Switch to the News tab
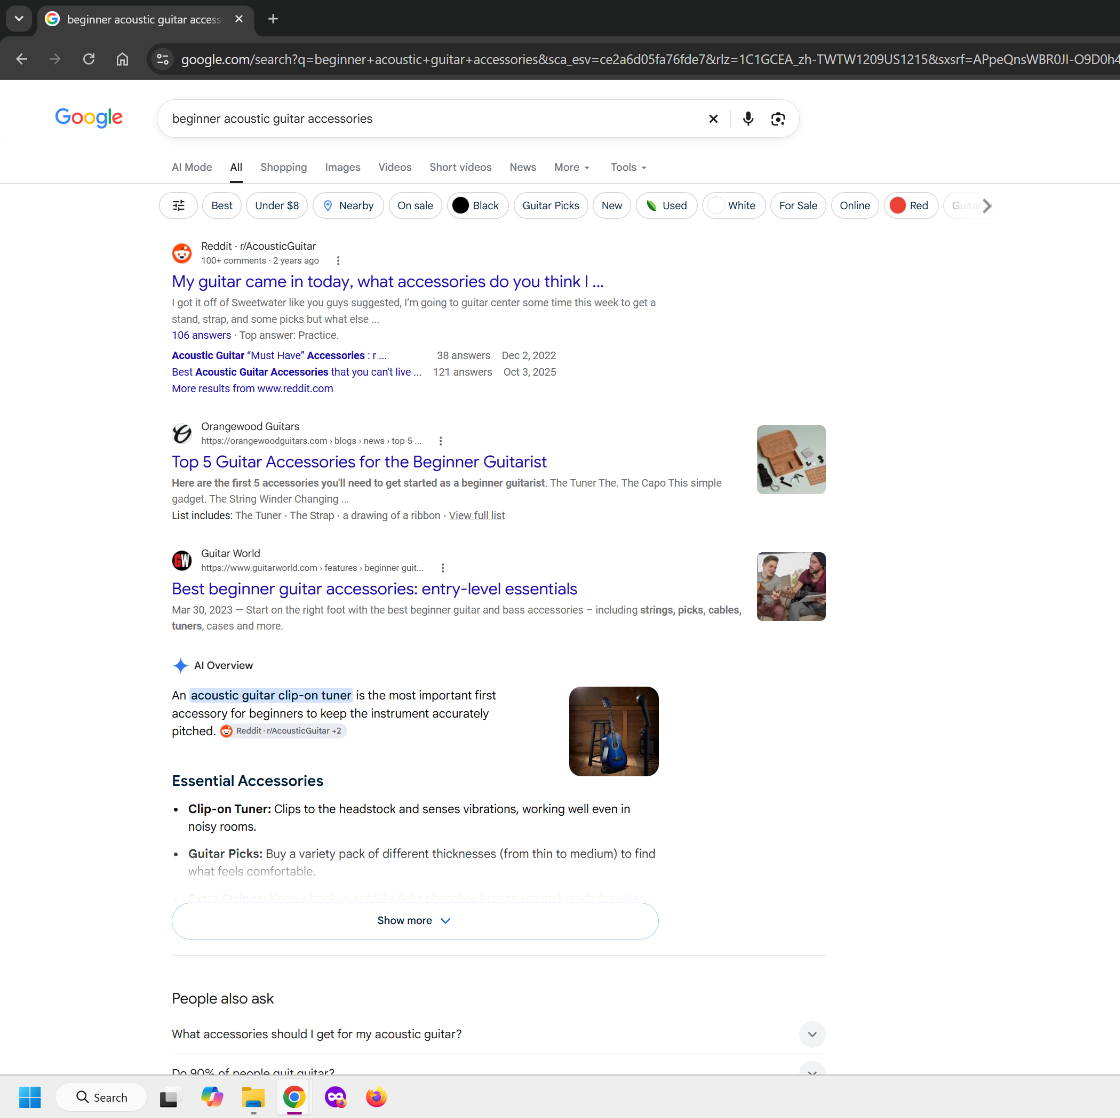 pyautogui.click(x=523, y=167)
